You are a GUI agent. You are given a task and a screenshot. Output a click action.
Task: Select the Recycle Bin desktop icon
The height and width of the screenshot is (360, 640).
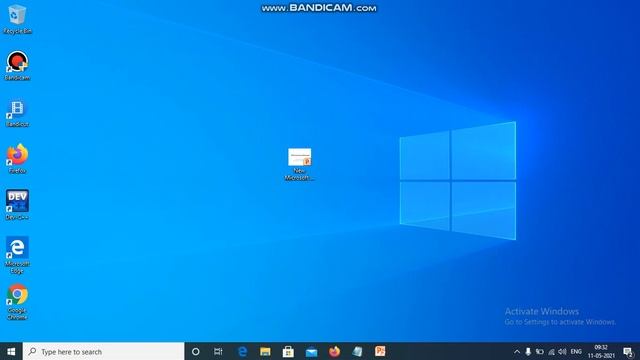[x=17, y=19]
